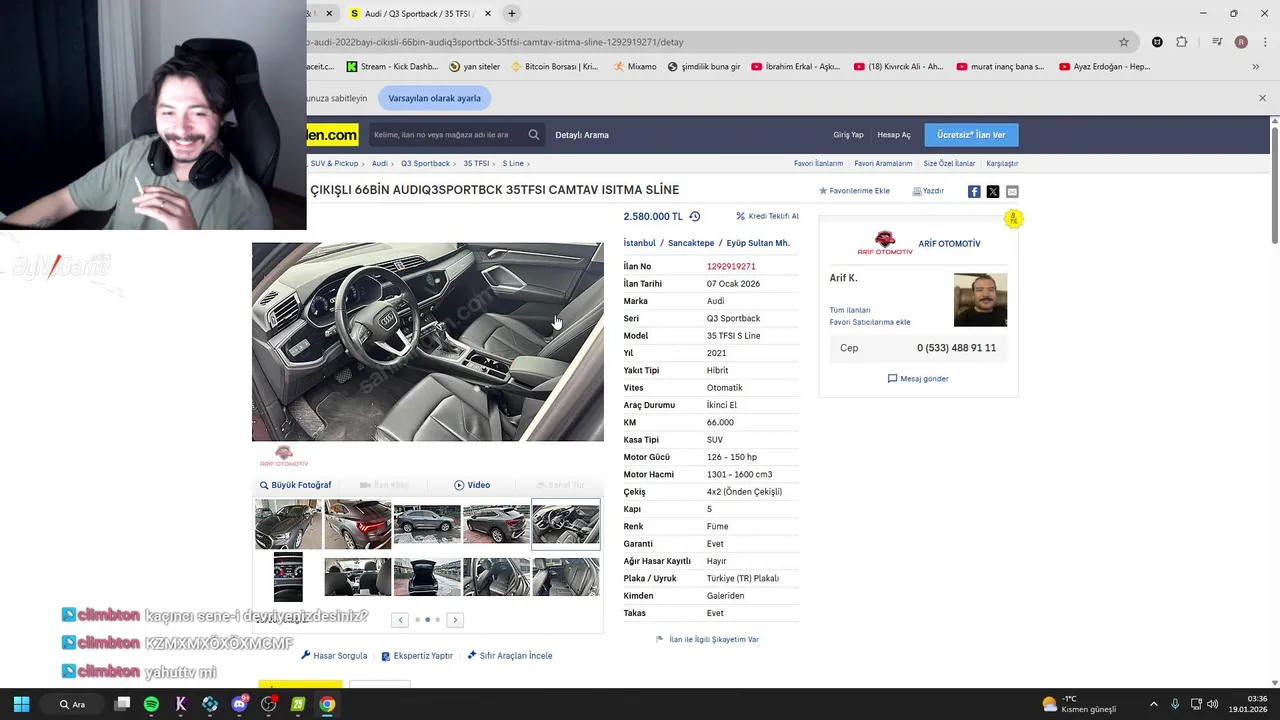Play the listing Video
The height and width of the screenshot is (720, 1280).
472,485
